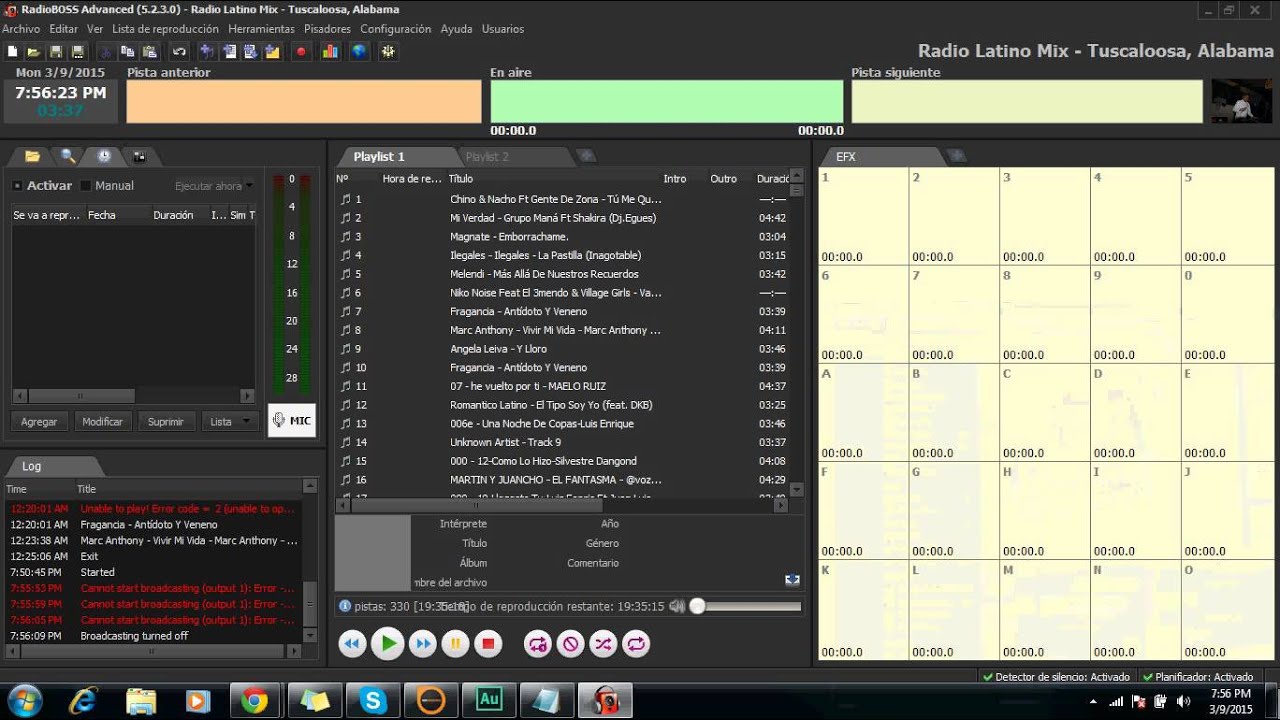Open the Pisadores menu

pyautogui.click(x=327, y=29)
